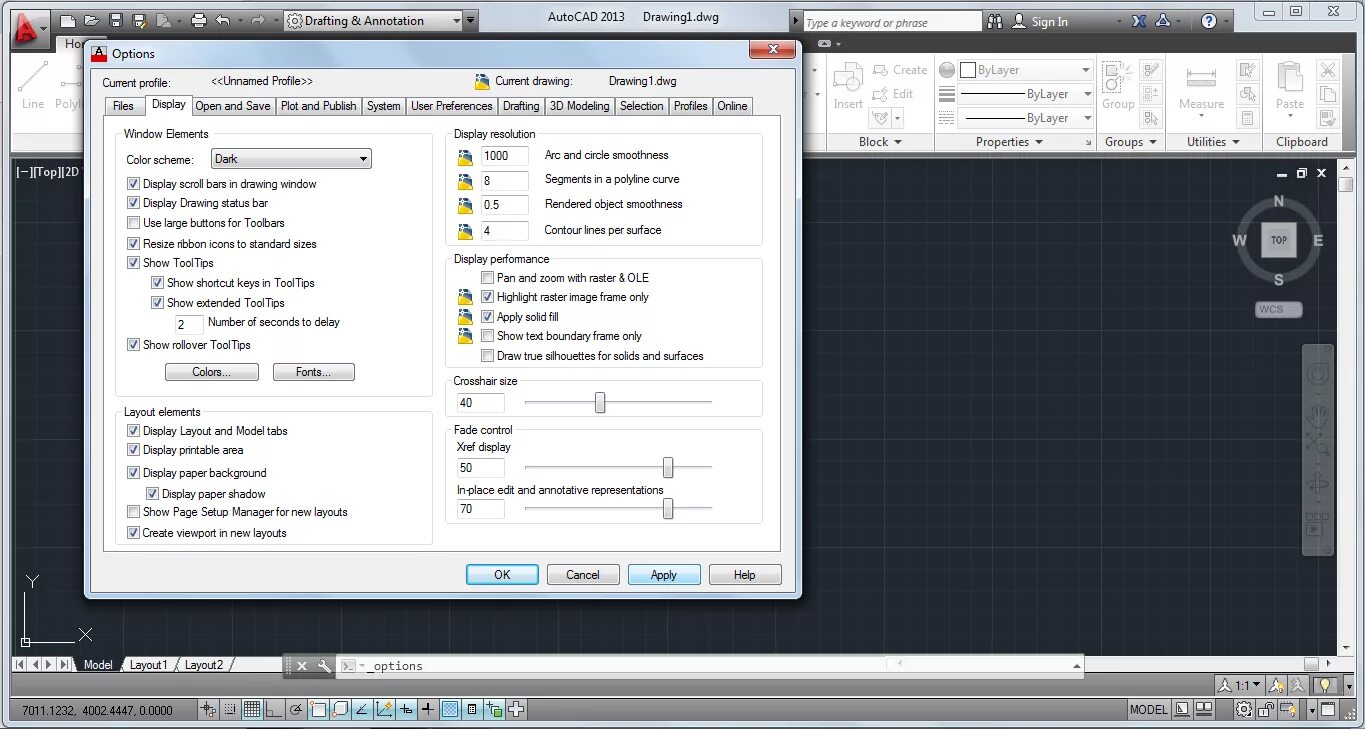The height and width of the screenshot is (729, 1365).
Task: Switch to the 3D Modeling tab
Action: coord(579,106)
